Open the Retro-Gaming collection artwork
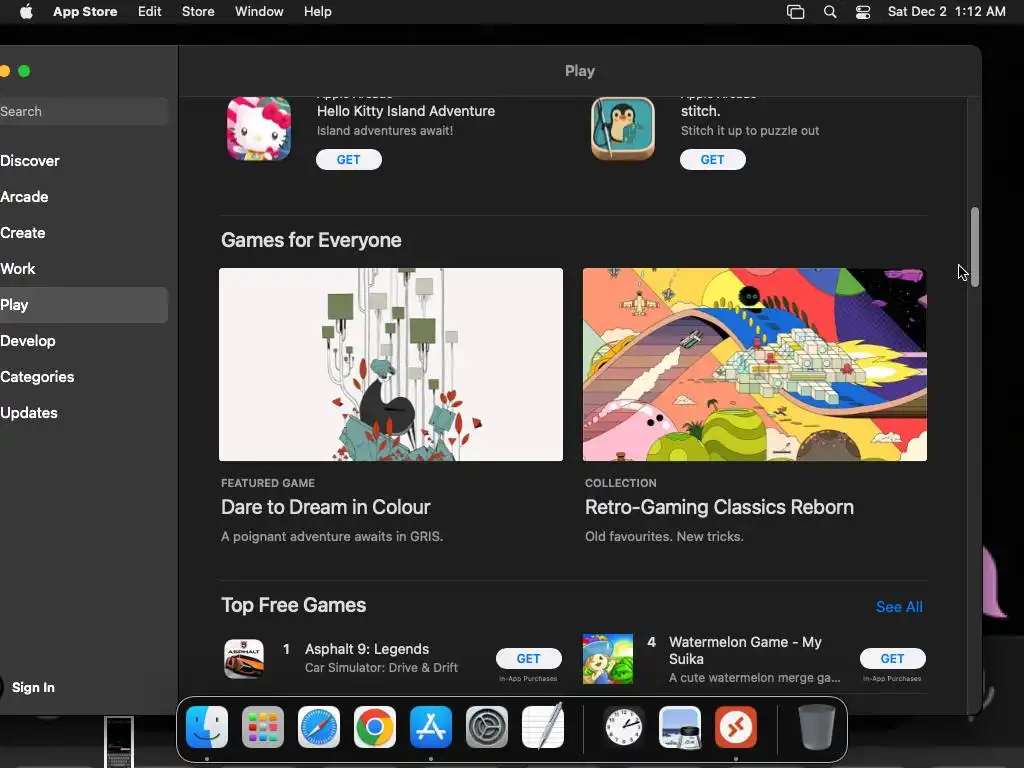1024x768 pixels. pyautogui.click(x=754, y=364)
